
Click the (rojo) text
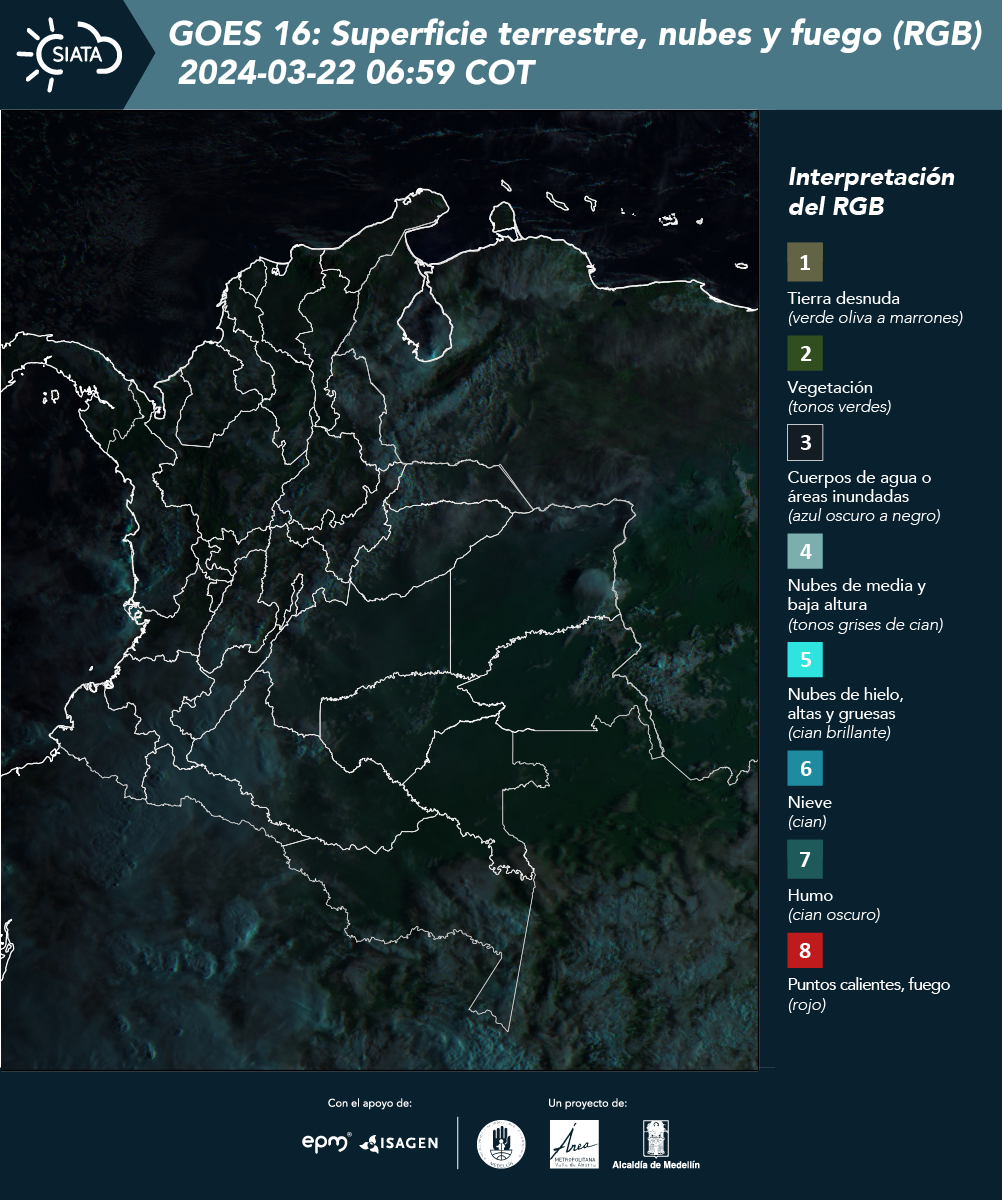tap(807, 1006)
